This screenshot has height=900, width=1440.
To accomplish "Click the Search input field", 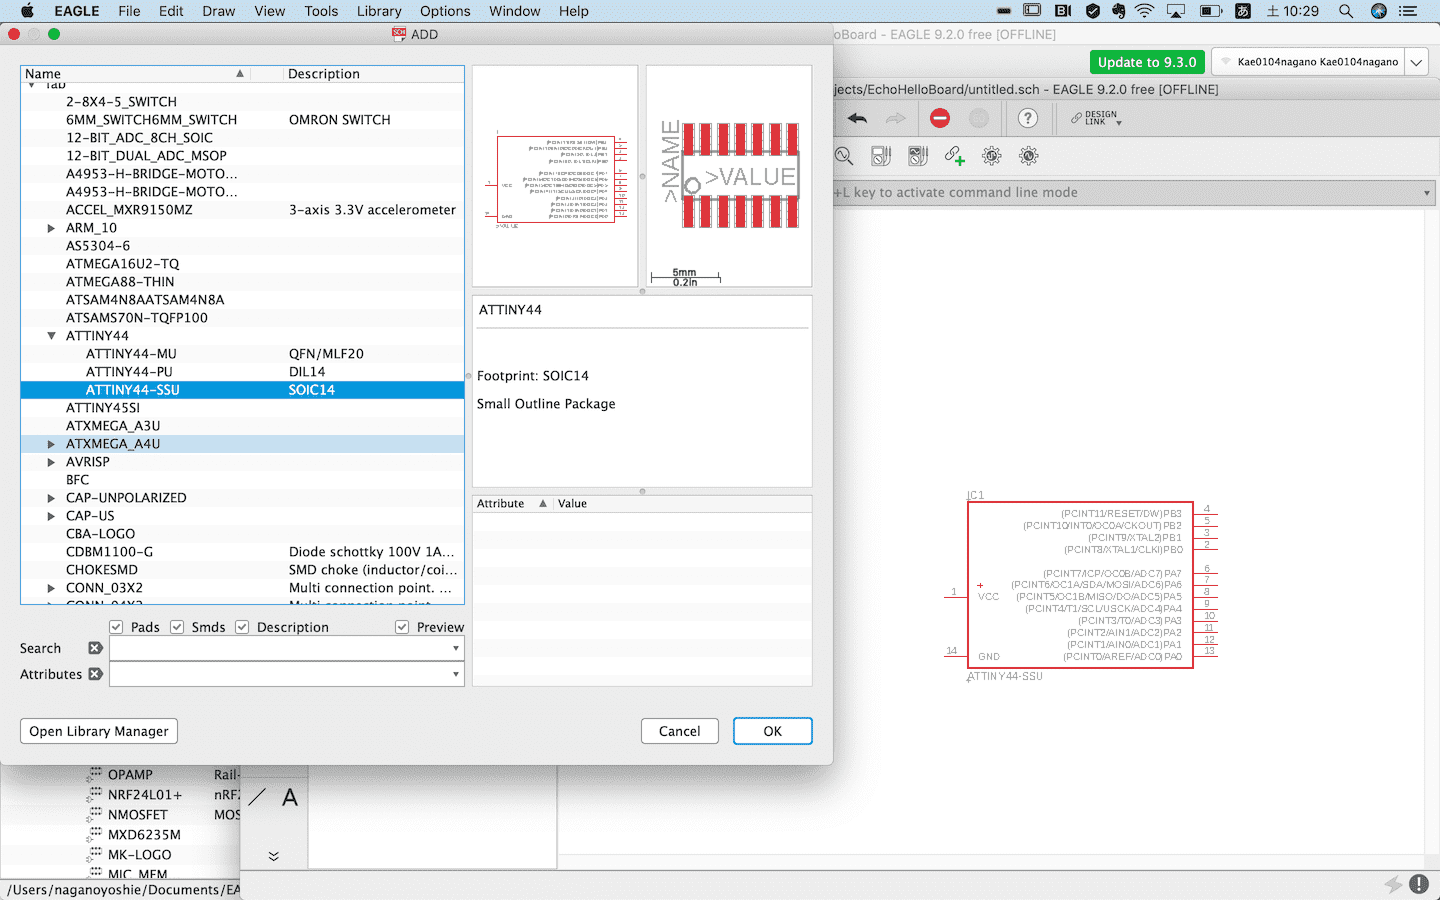I will coord(287,648).
